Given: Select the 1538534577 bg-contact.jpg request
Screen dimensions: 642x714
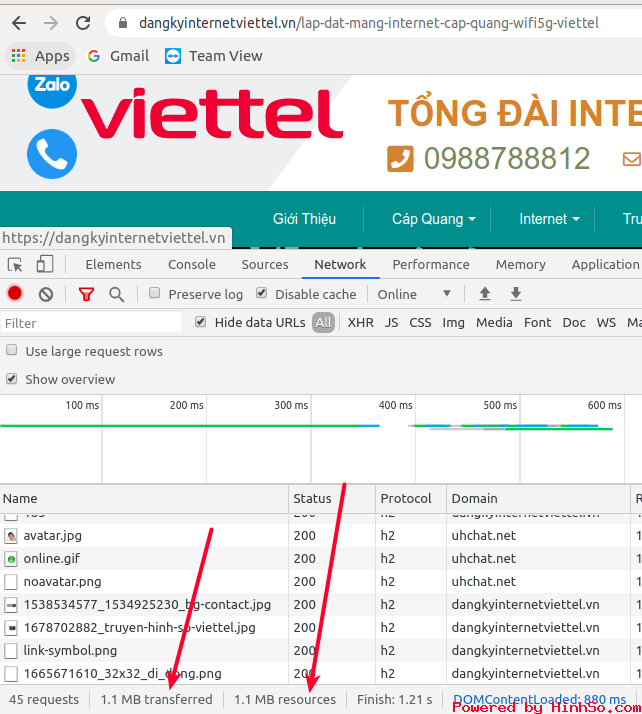Looking at the screenshot, I should 321,605.
